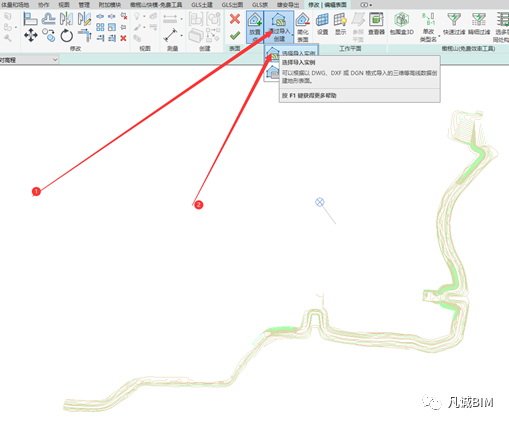
Task: Select the Modify | Edit Surface tab
Action: click(x=327, y=5)
